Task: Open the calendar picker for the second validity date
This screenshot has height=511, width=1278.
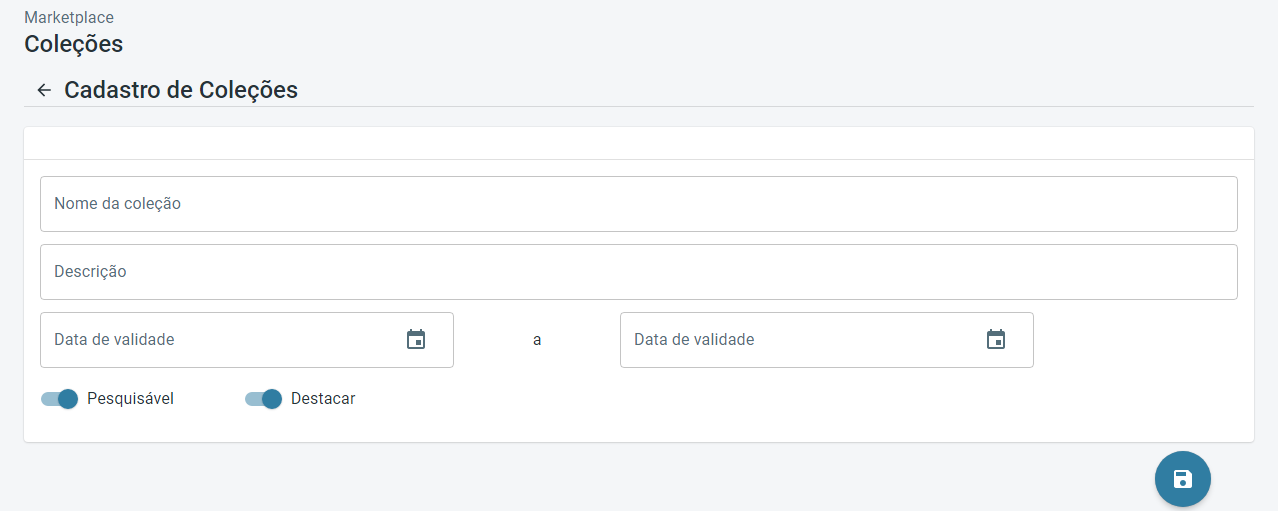Action: [996, 340]
